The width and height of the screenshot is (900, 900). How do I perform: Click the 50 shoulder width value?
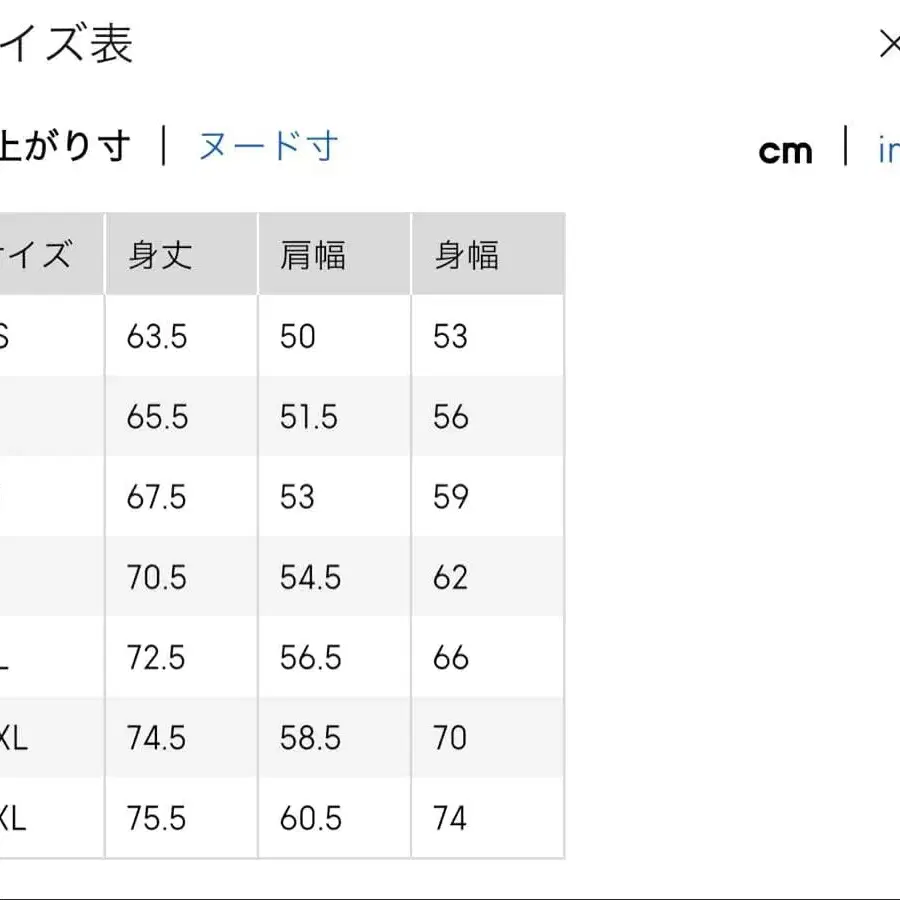[295, 336]
